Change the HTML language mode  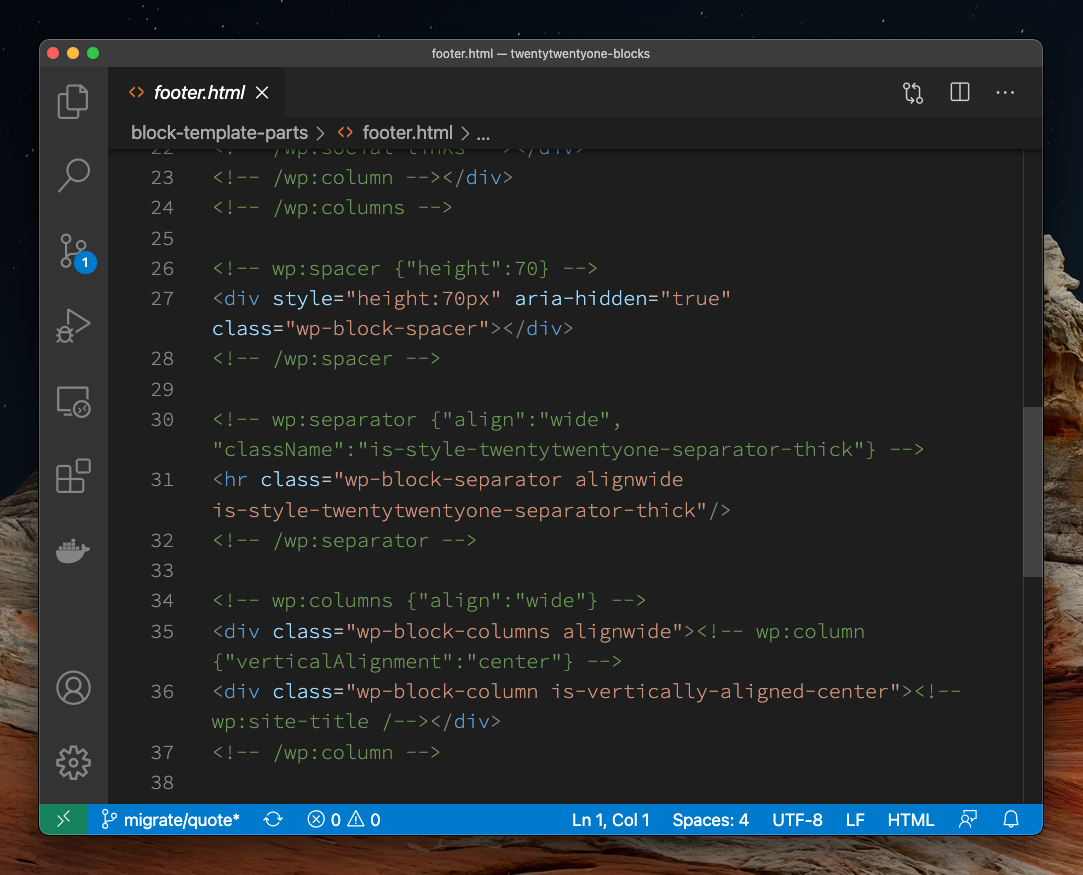(910, 819)
